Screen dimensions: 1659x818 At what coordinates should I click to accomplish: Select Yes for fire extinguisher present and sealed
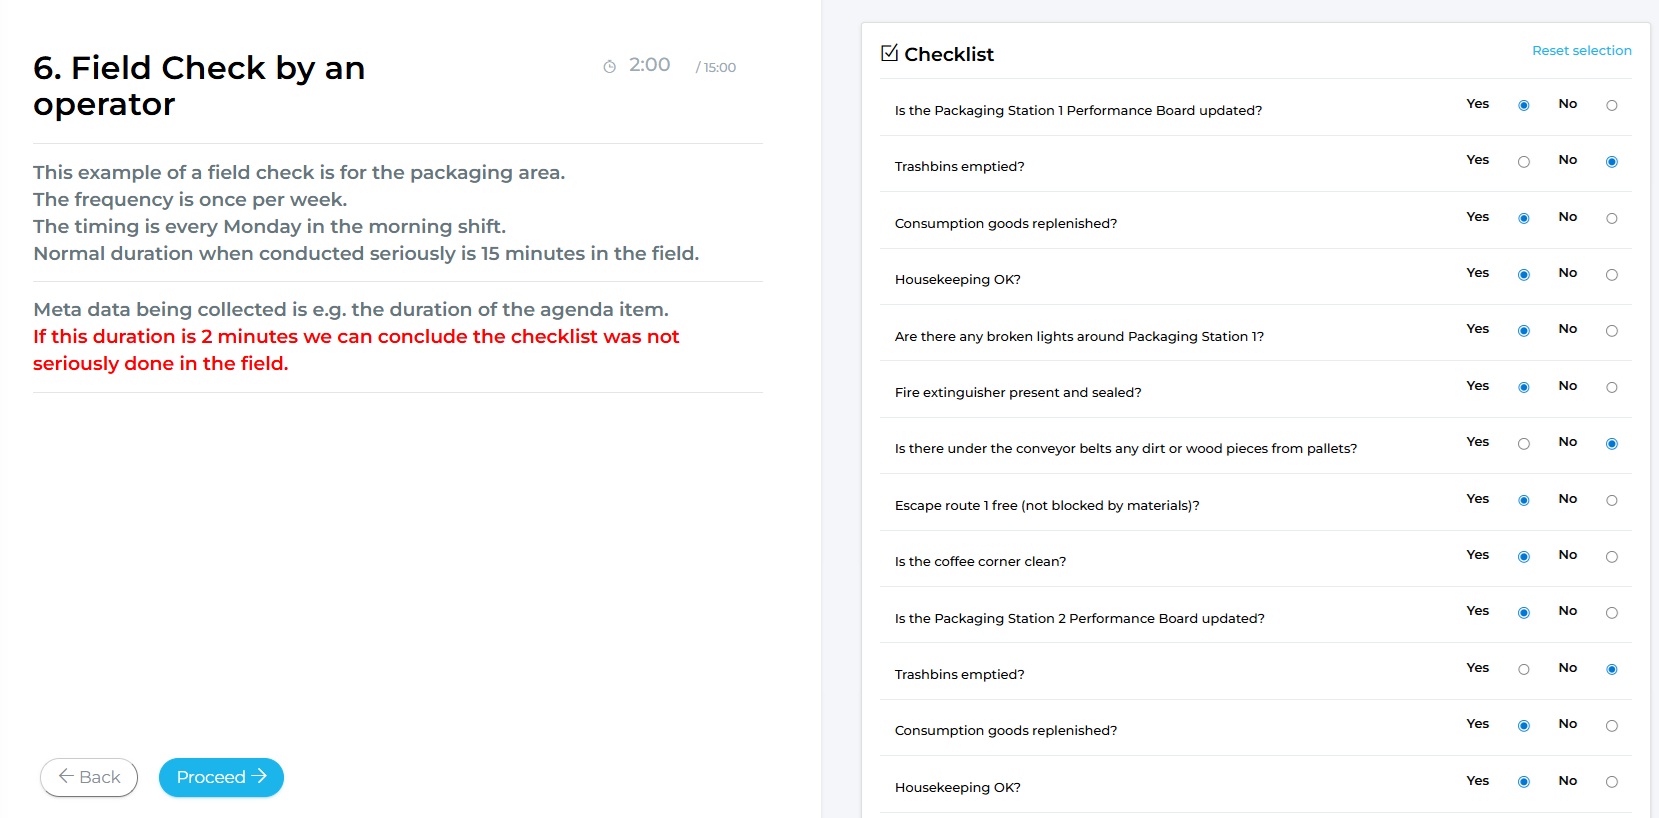point(1523,387)
